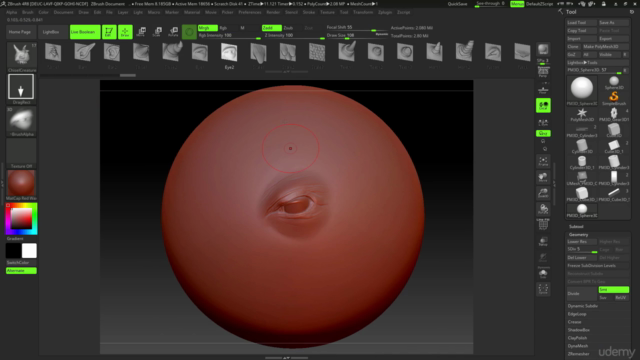Expand the EdgeLoop section
Screen dimensions: 640x360
[577, 314]
